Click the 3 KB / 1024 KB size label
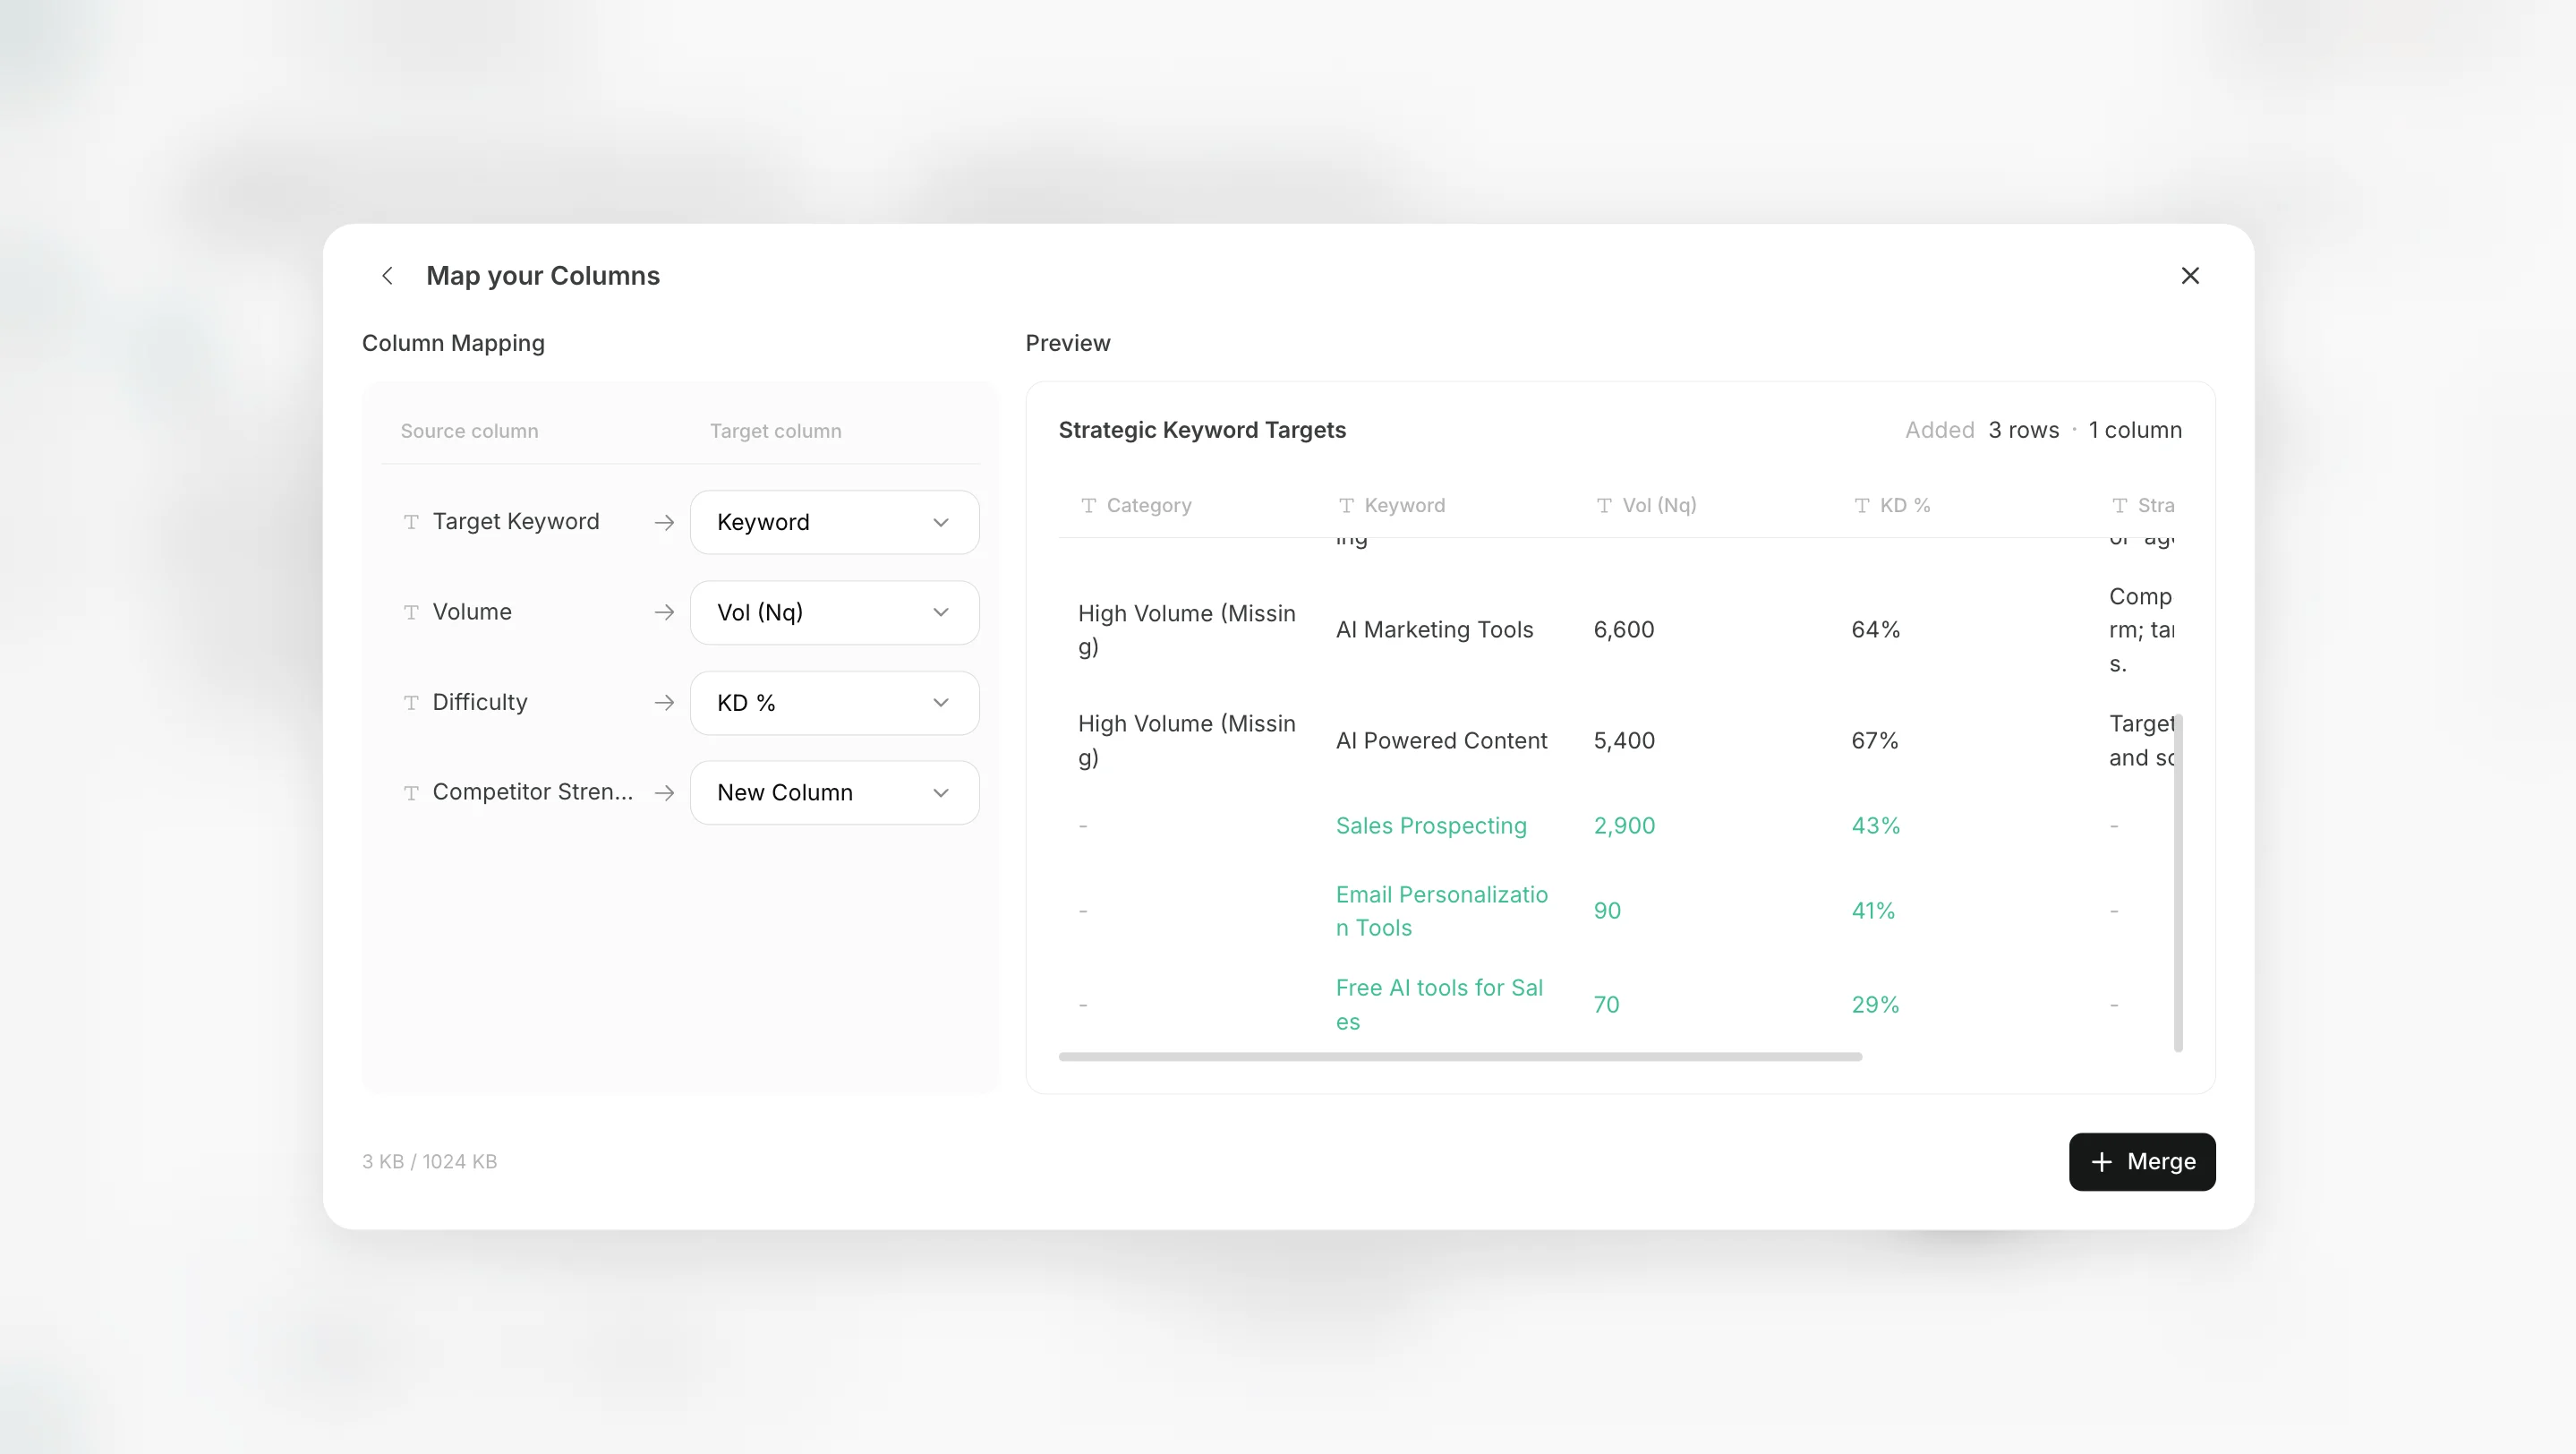Screen dimensions: 2576x1454 click(x=429, y=1162)
